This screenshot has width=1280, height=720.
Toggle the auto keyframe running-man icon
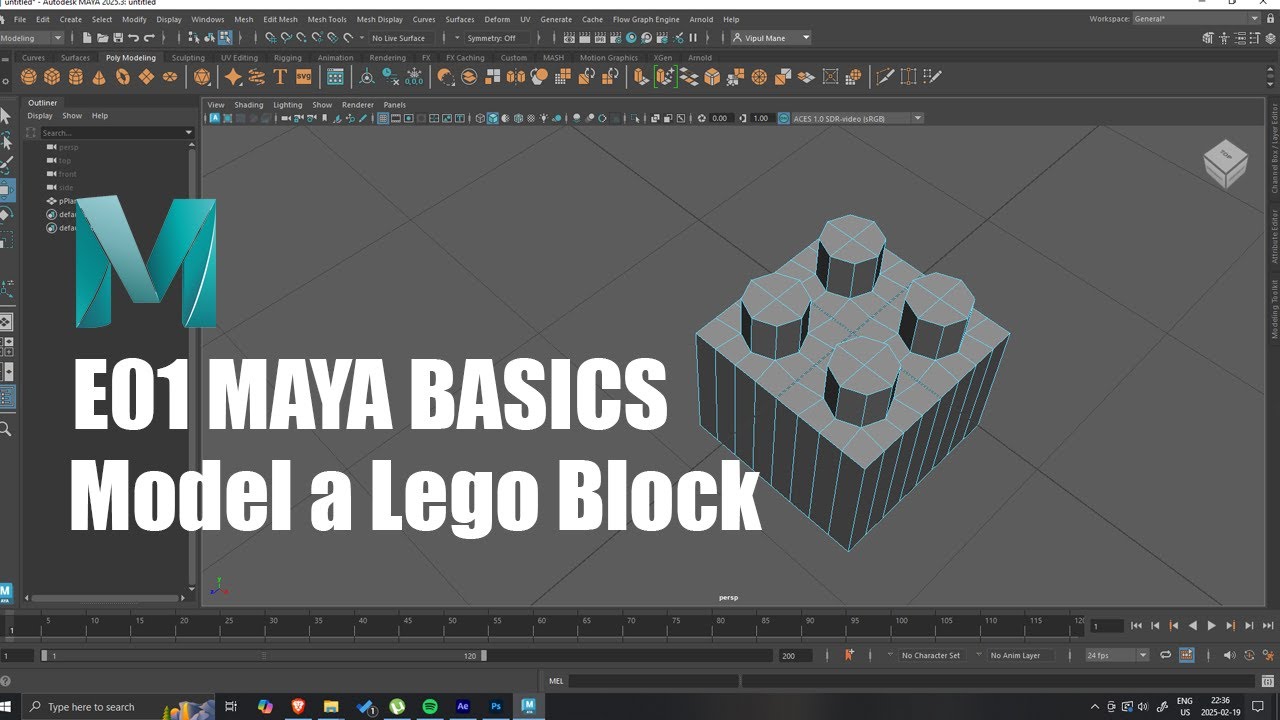(1268, 655)
